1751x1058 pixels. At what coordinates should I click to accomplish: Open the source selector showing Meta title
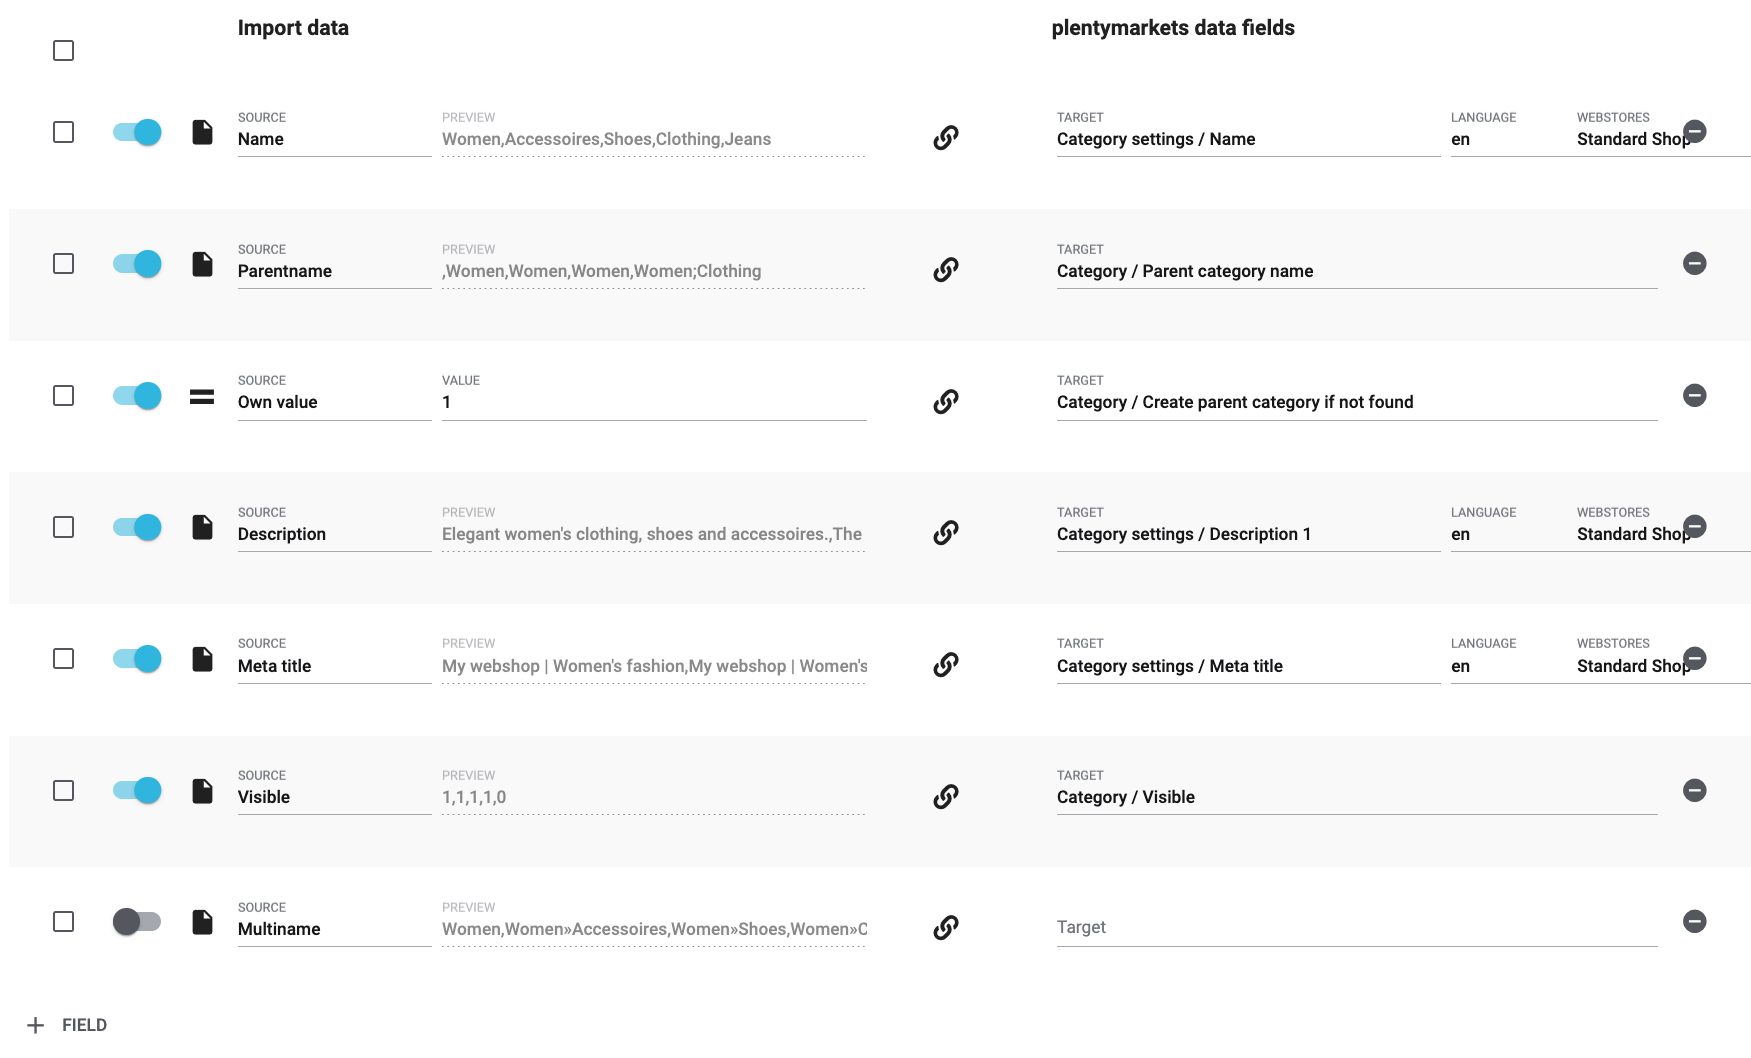click(x=333, y=666)
